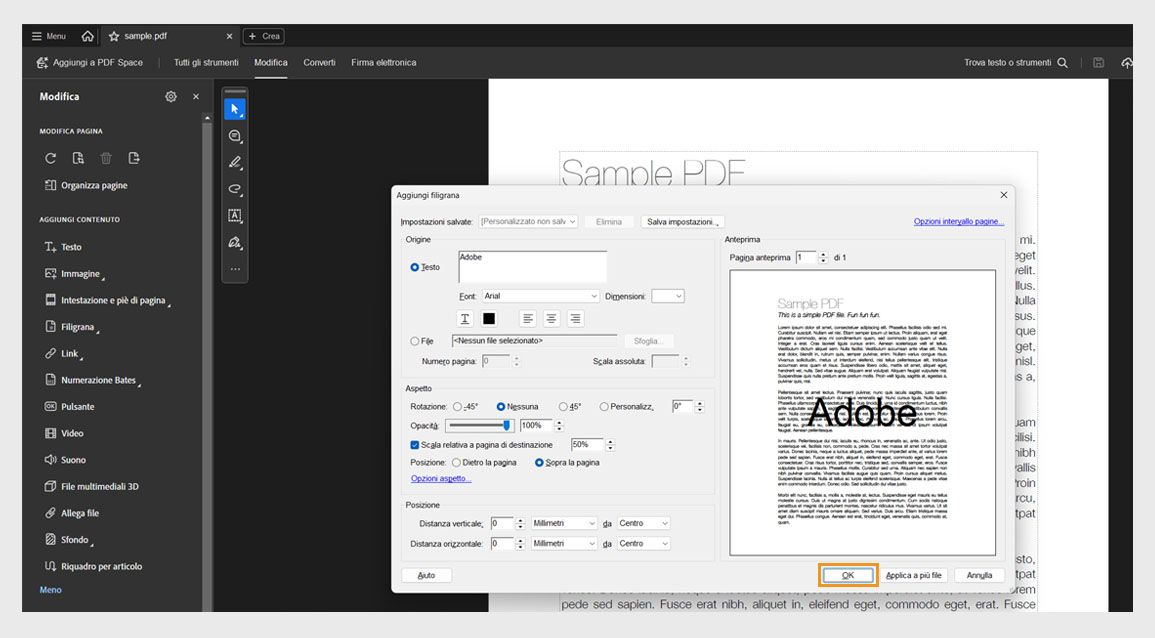Viewport: 1155px width, 638px height.
Task: Switch to the Converti tab
Action: pyautogui.click(x=319, y=61)
